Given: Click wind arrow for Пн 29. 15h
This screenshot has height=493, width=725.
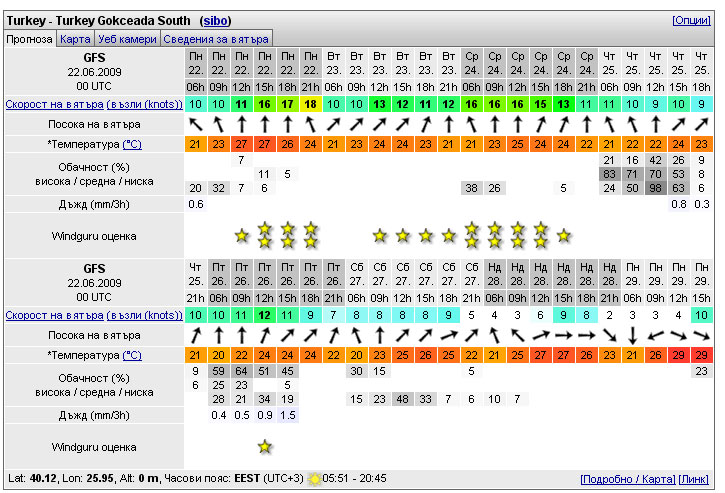Looking at the screenshot, I should [x=701, y=335].
